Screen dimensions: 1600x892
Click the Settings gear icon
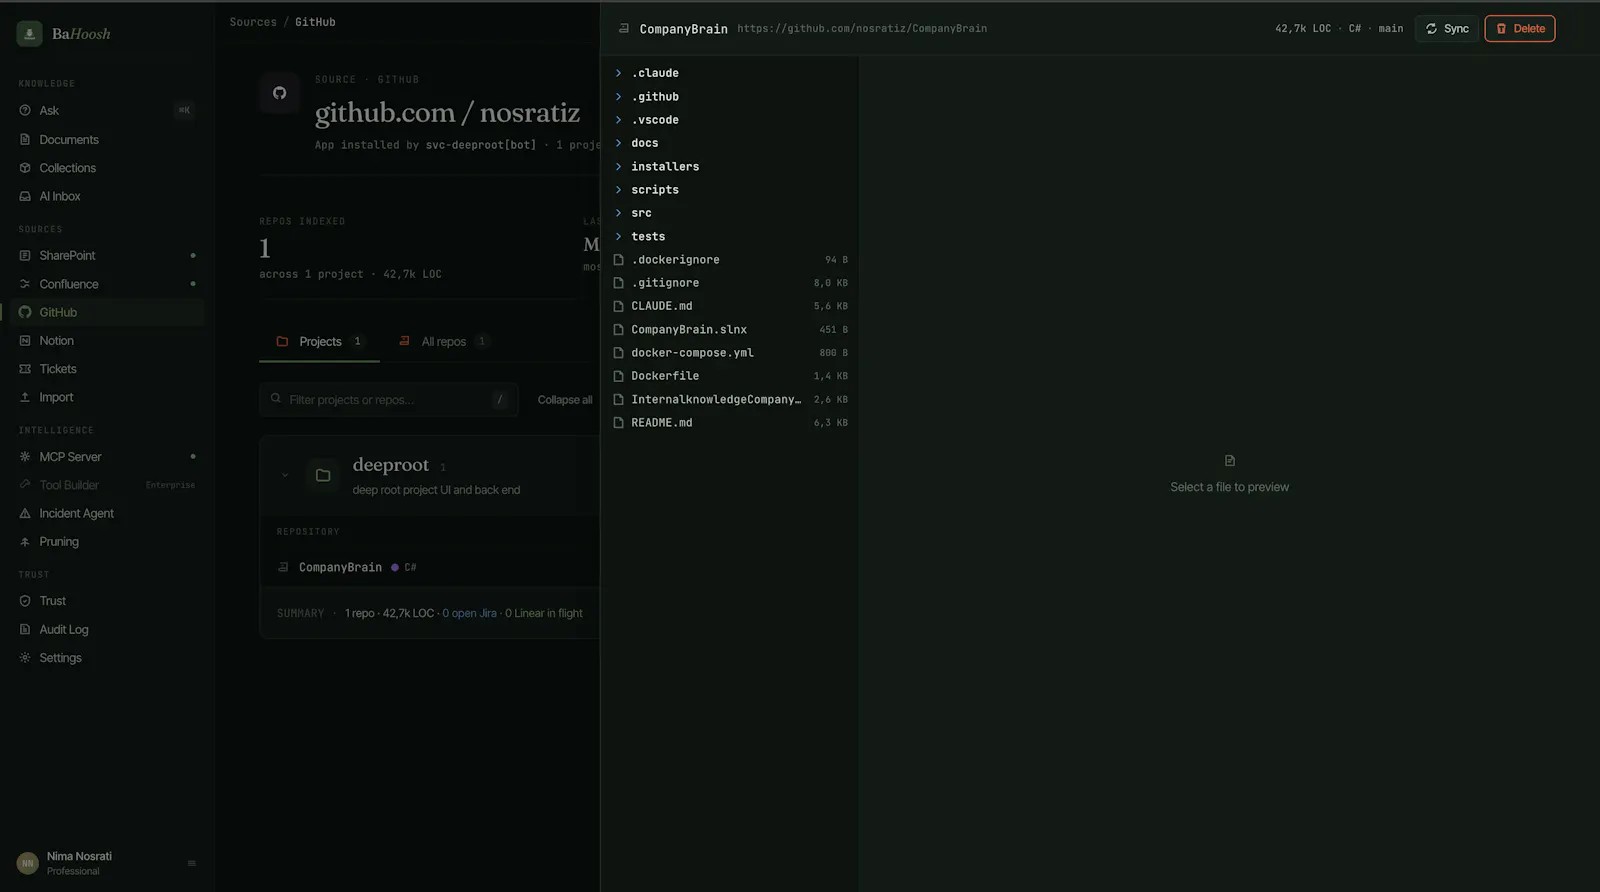click(25, 658)
